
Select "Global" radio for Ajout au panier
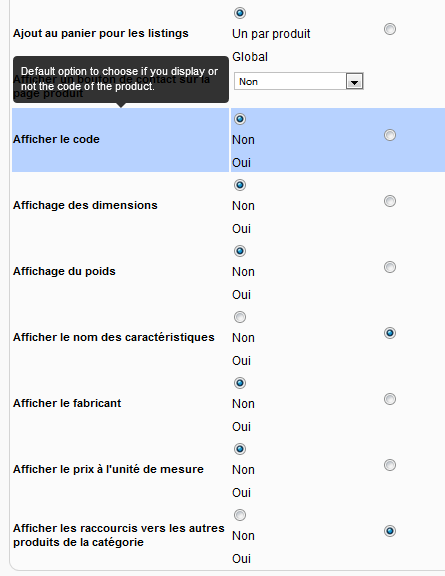click(x=390, y=29)
